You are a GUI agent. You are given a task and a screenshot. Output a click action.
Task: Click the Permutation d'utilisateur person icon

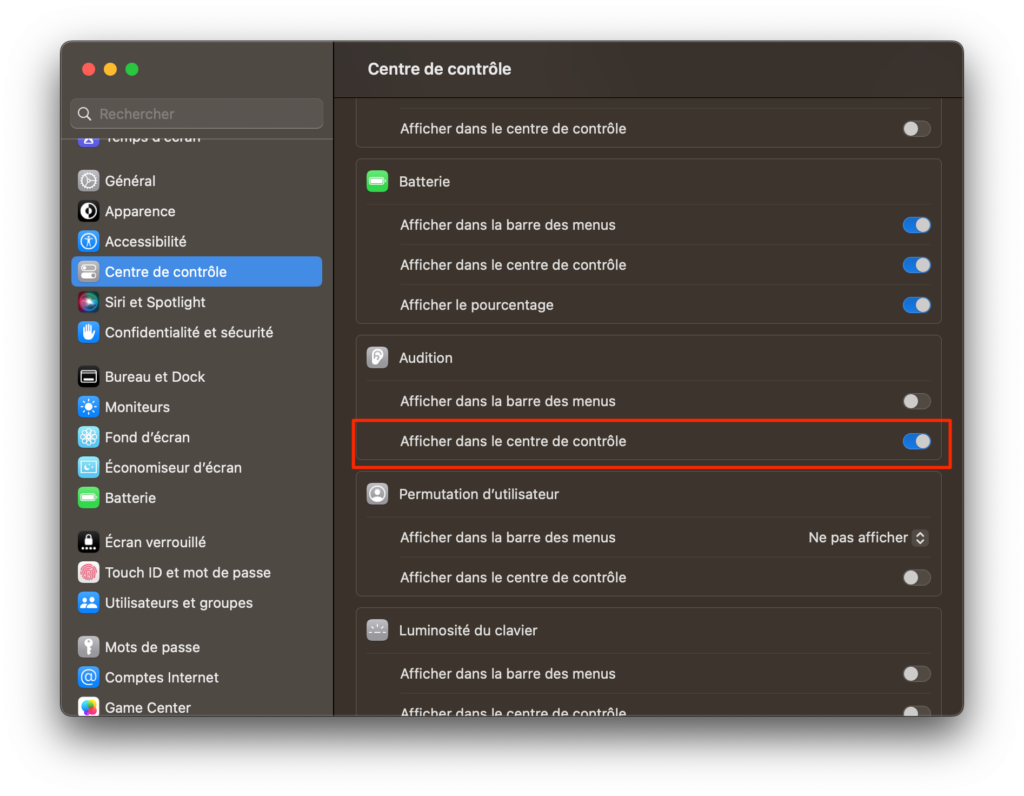point(377,494)
